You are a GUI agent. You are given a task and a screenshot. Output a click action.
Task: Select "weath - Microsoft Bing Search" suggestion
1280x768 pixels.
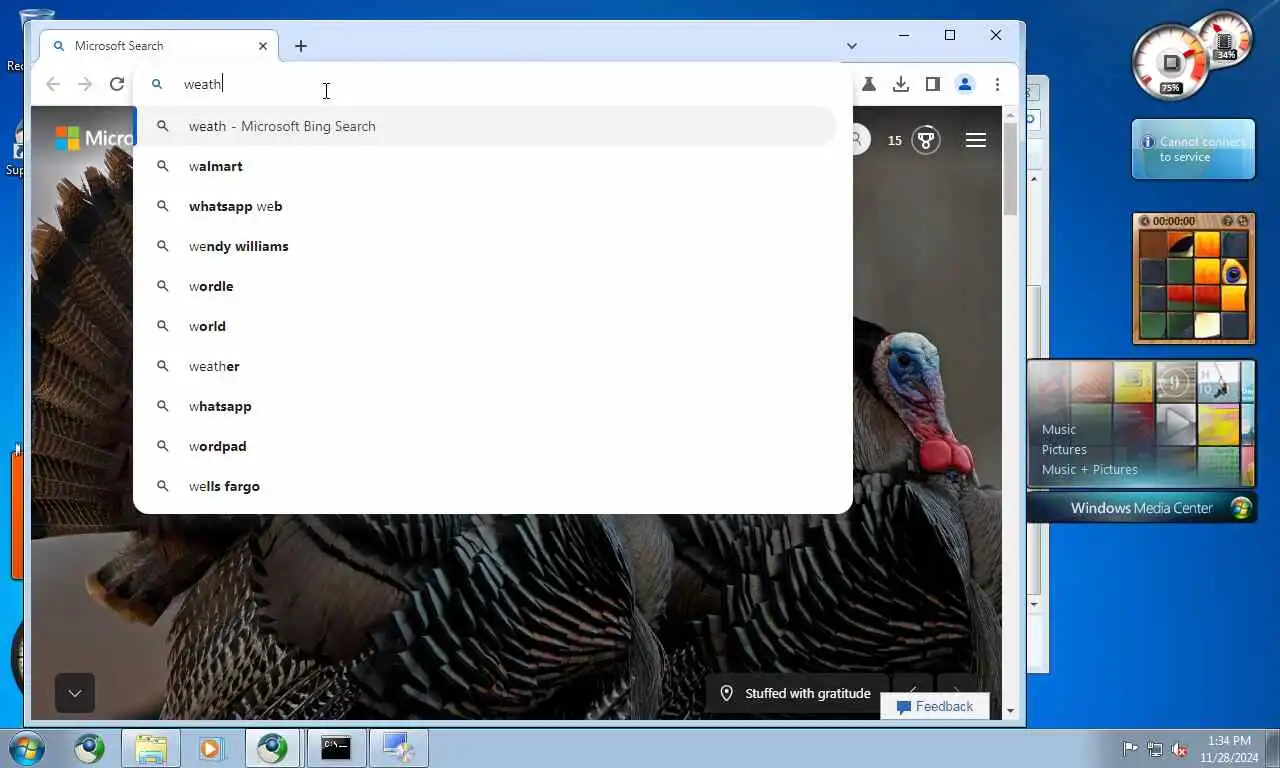pyautogui.click(x=486, y=126)
